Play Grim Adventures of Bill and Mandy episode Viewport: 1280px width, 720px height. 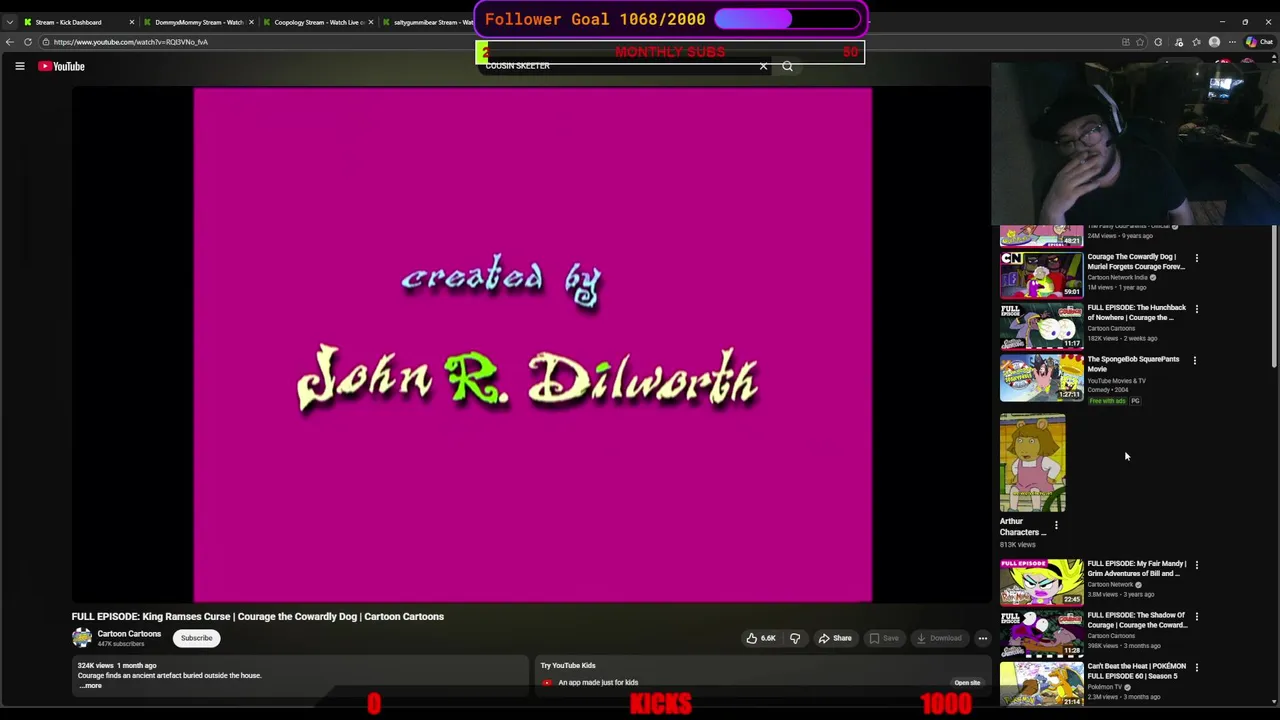coord(1041,582)
